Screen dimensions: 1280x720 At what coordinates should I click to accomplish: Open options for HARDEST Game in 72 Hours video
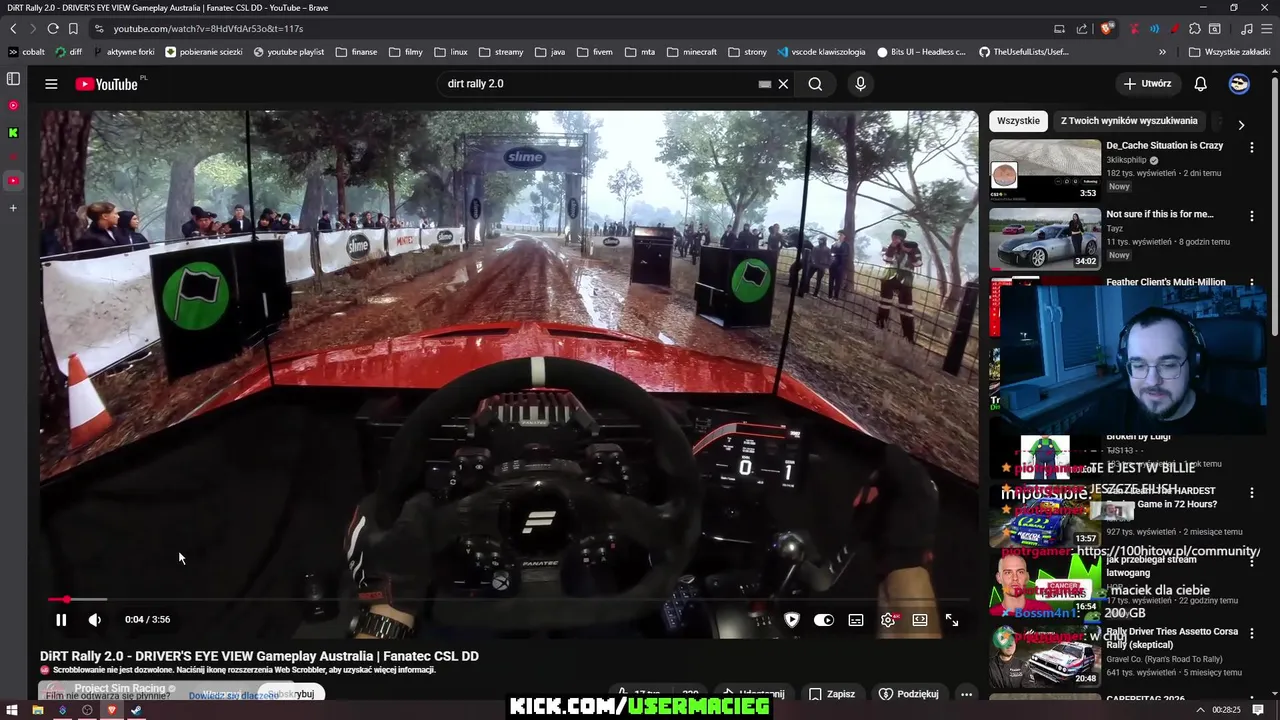[x=1251, y=493]
